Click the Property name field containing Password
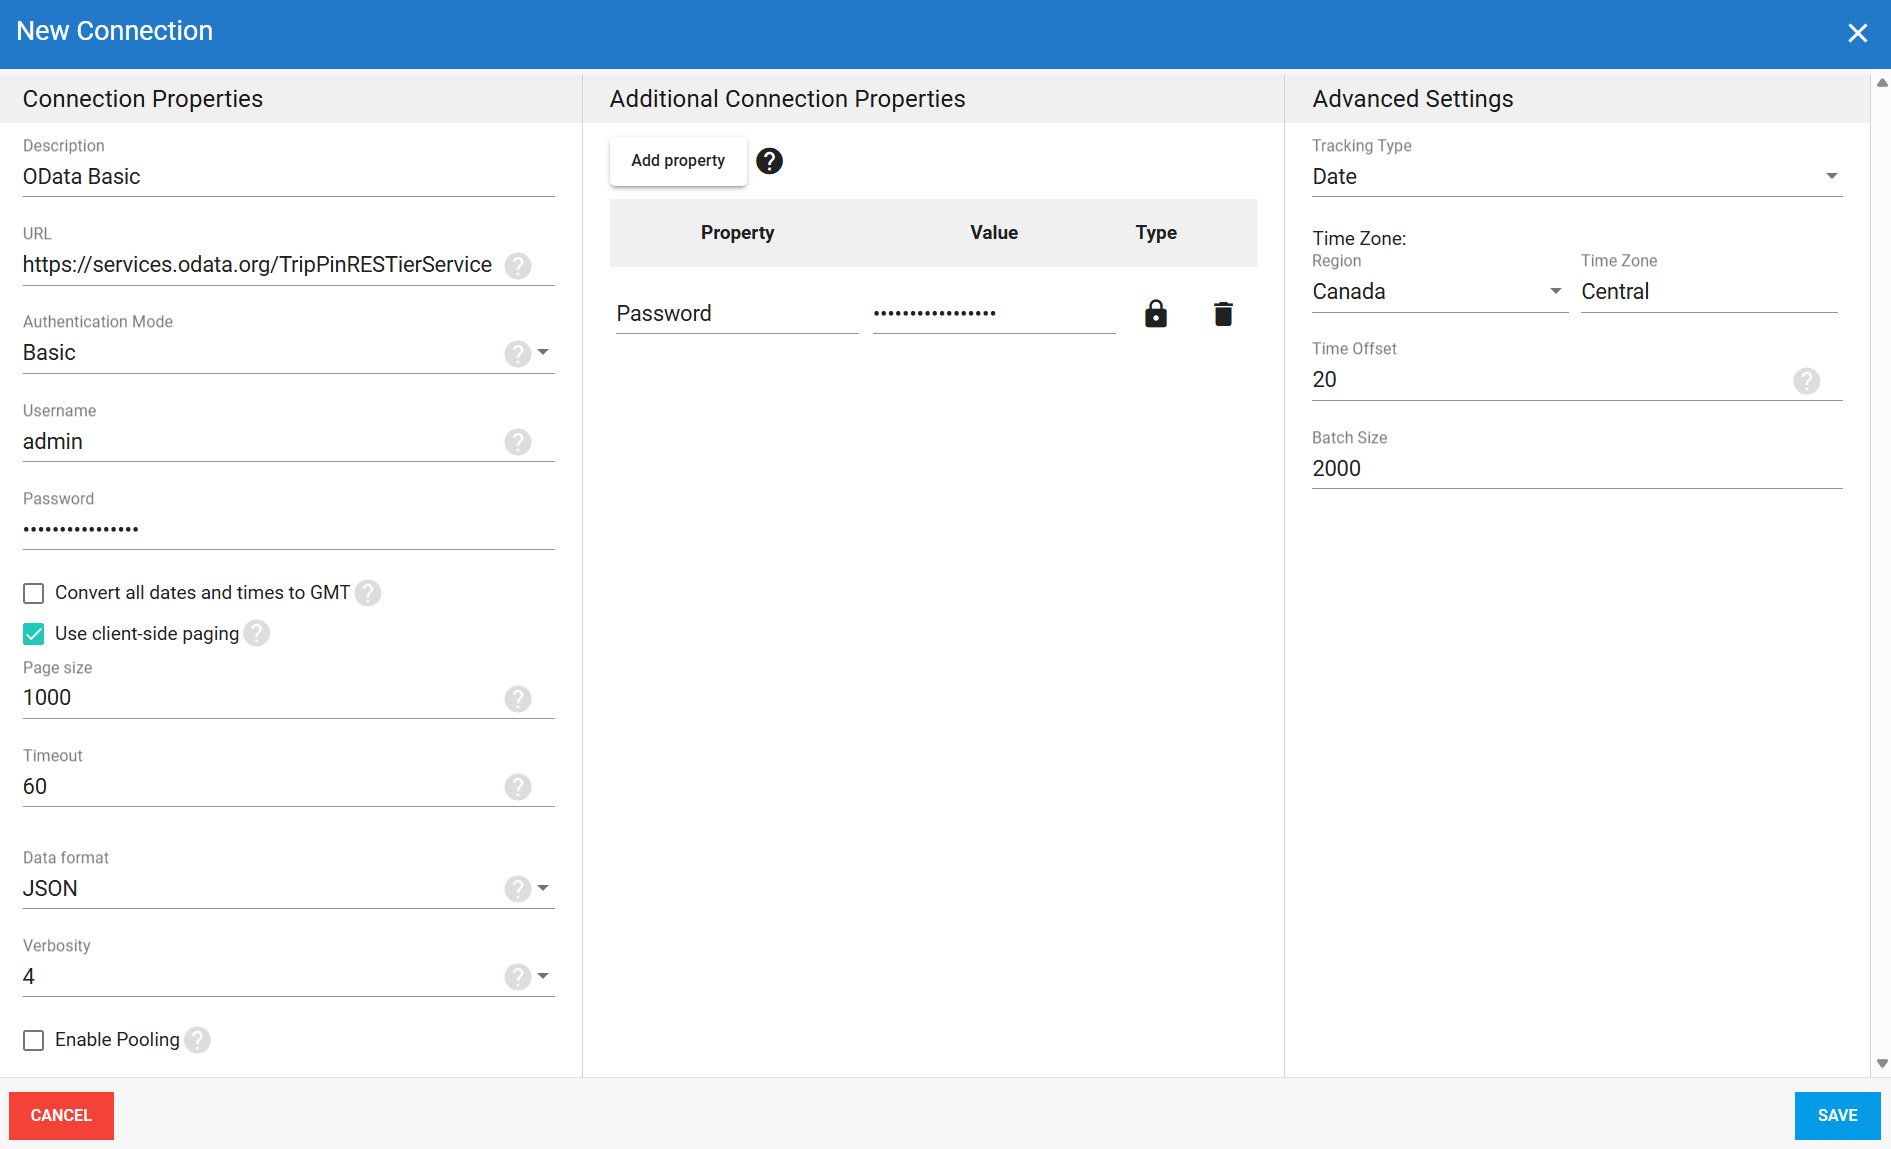Image resolution: width=1891 pixels, height=1149 pixels. pyautogui.click(x=737, y=314)
